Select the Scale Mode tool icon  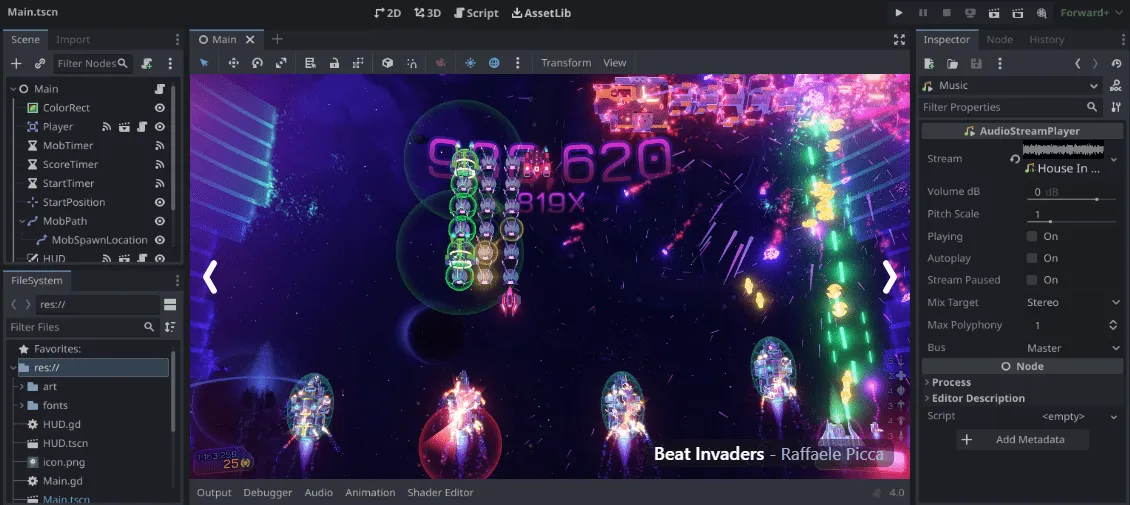pyautogui.click(x=281, y=63)
